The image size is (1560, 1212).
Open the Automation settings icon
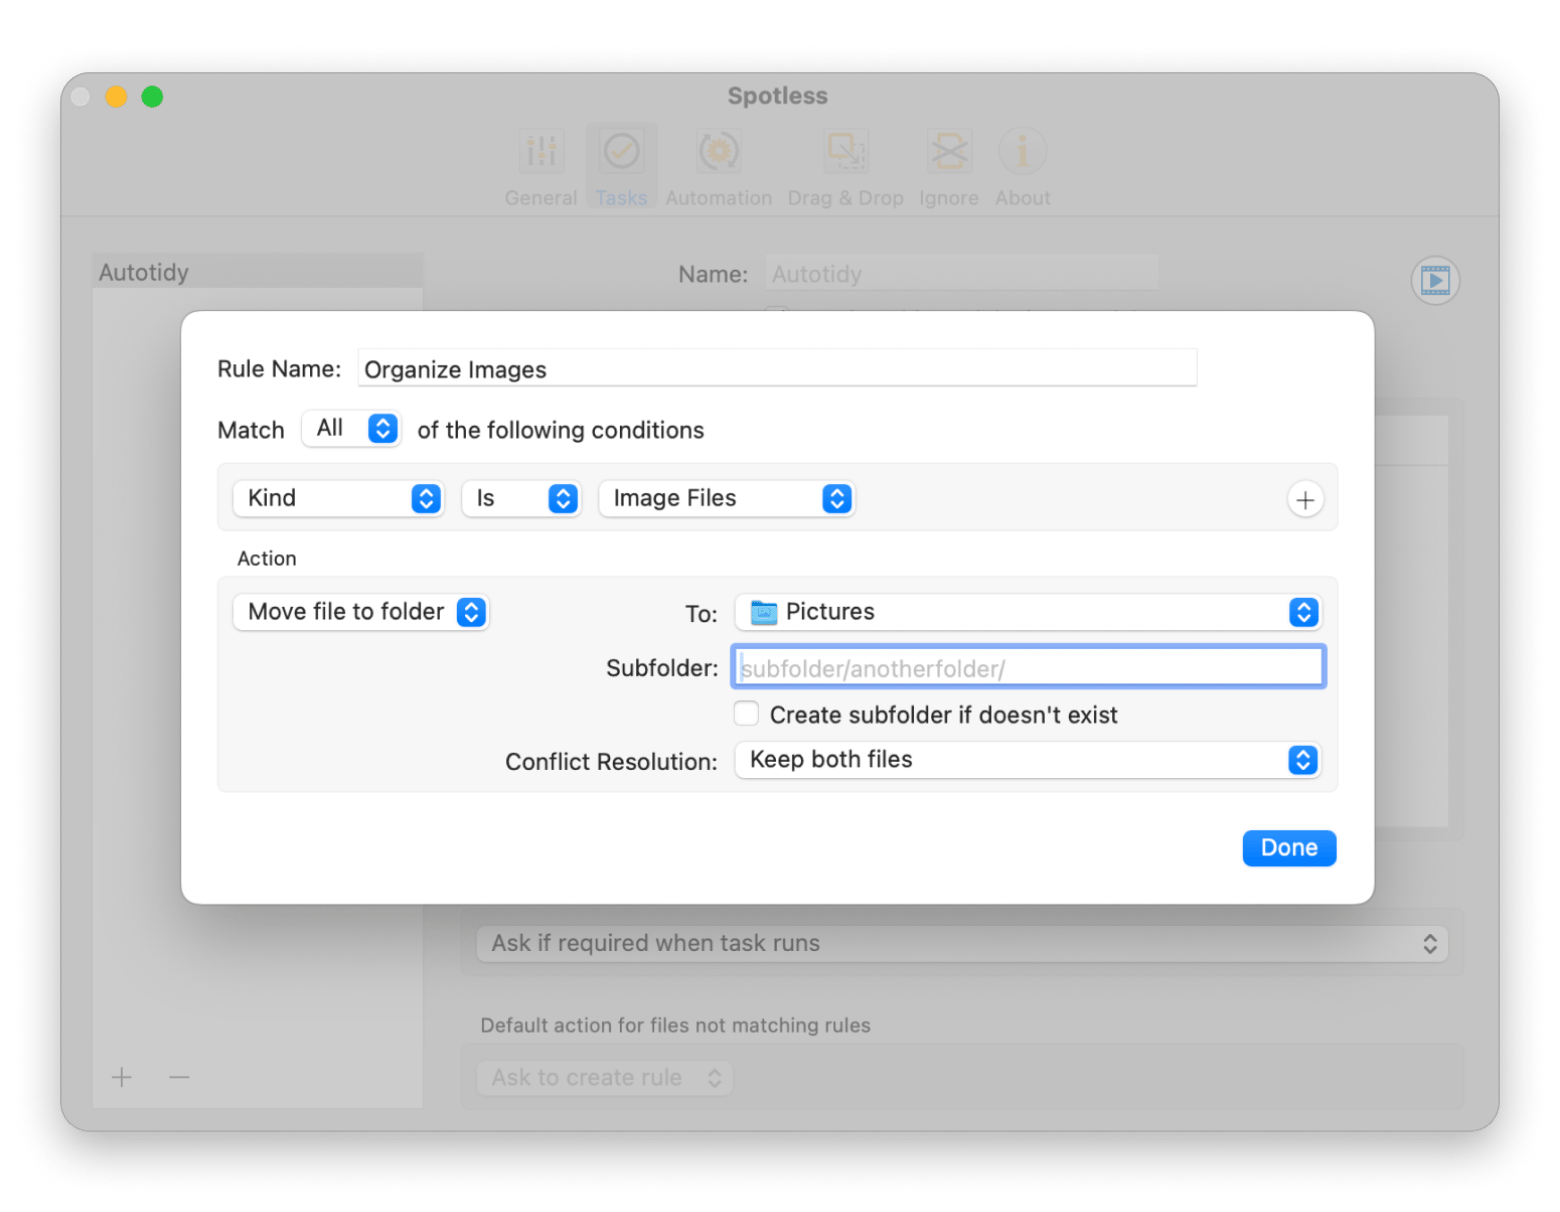pos(718,153)
